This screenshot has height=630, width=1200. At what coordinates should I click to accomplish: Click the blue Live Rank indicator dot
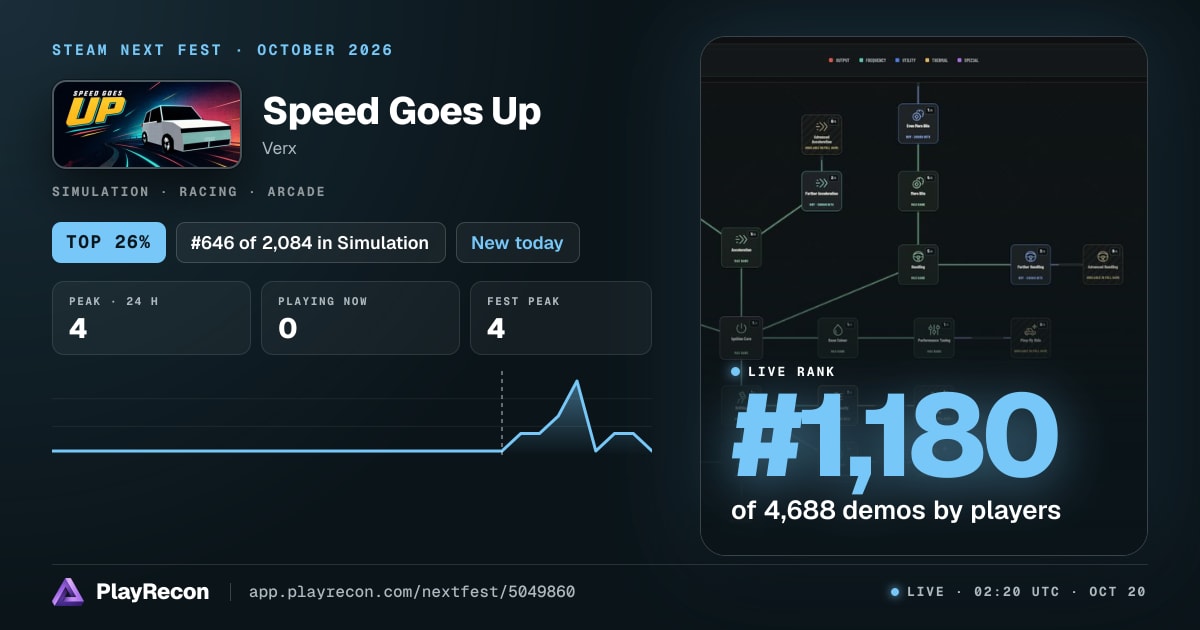(736, 372)
